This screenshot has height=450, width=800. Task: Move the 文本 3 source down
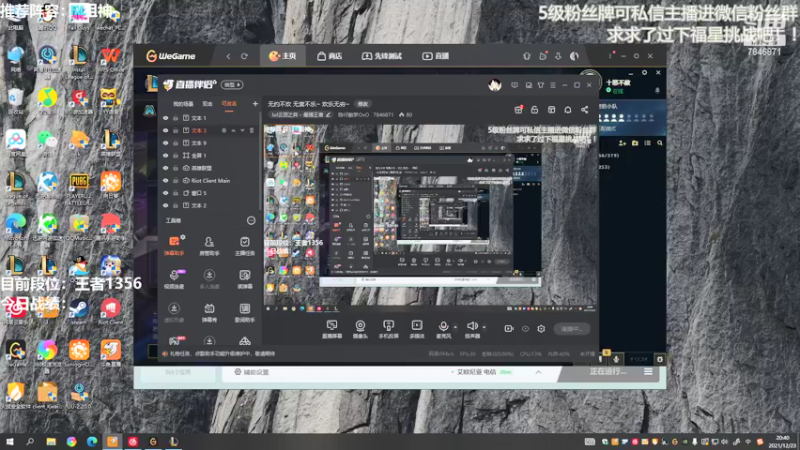(242, 131)
